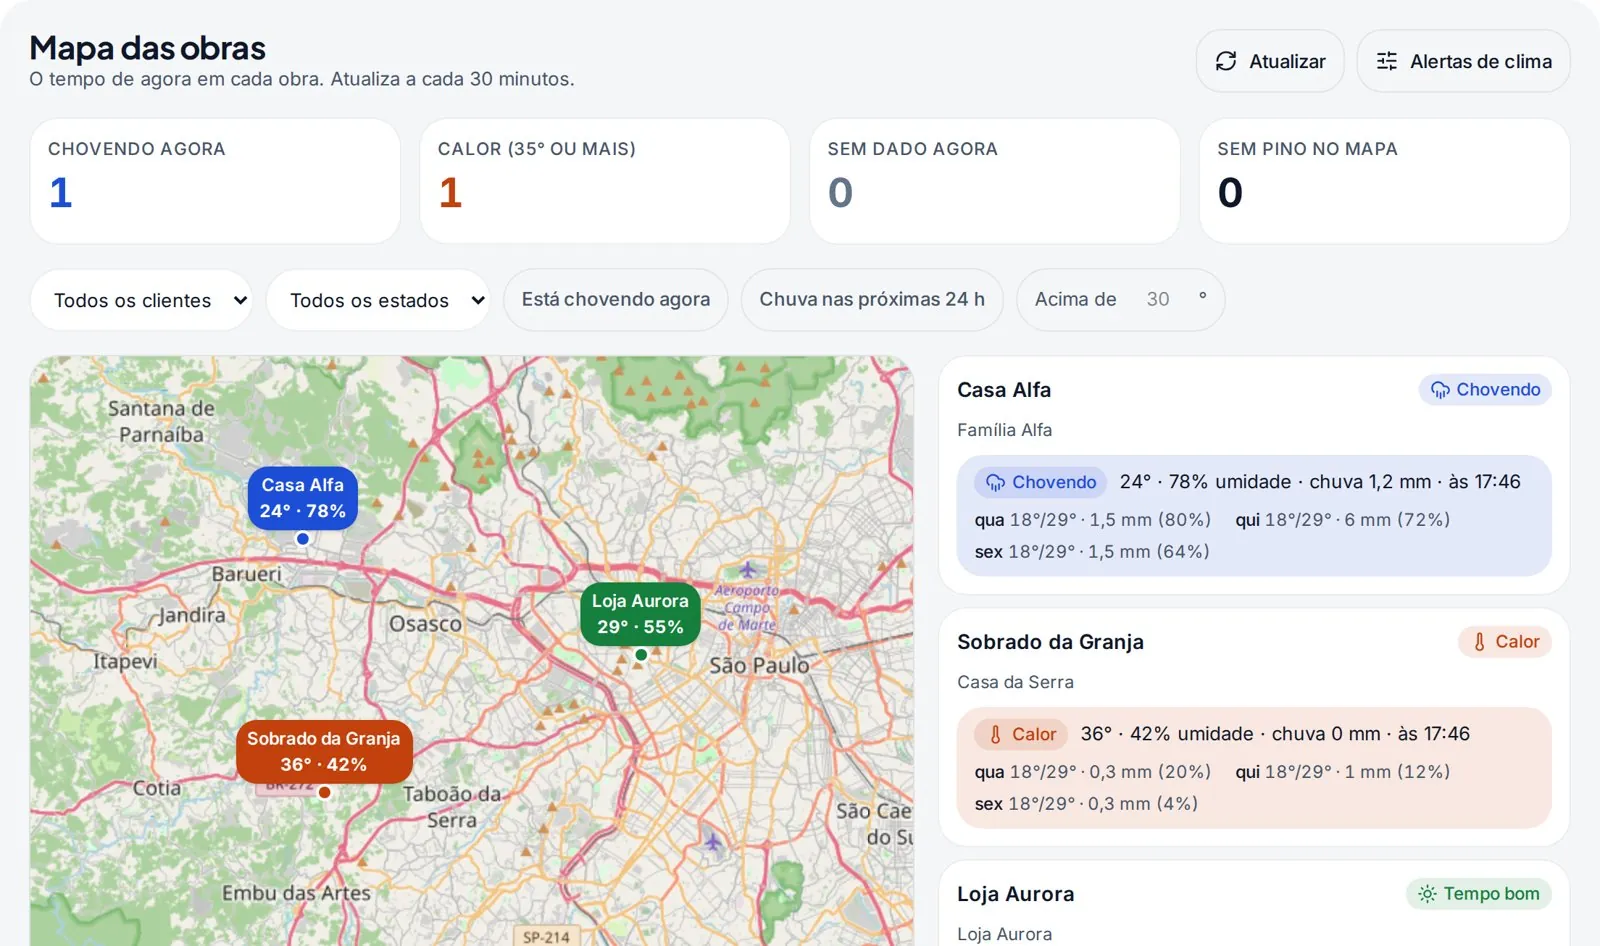Click the Chovendo agora summary card
The height and width of the screenshot is (946, 1600).
tap(215, 181)
